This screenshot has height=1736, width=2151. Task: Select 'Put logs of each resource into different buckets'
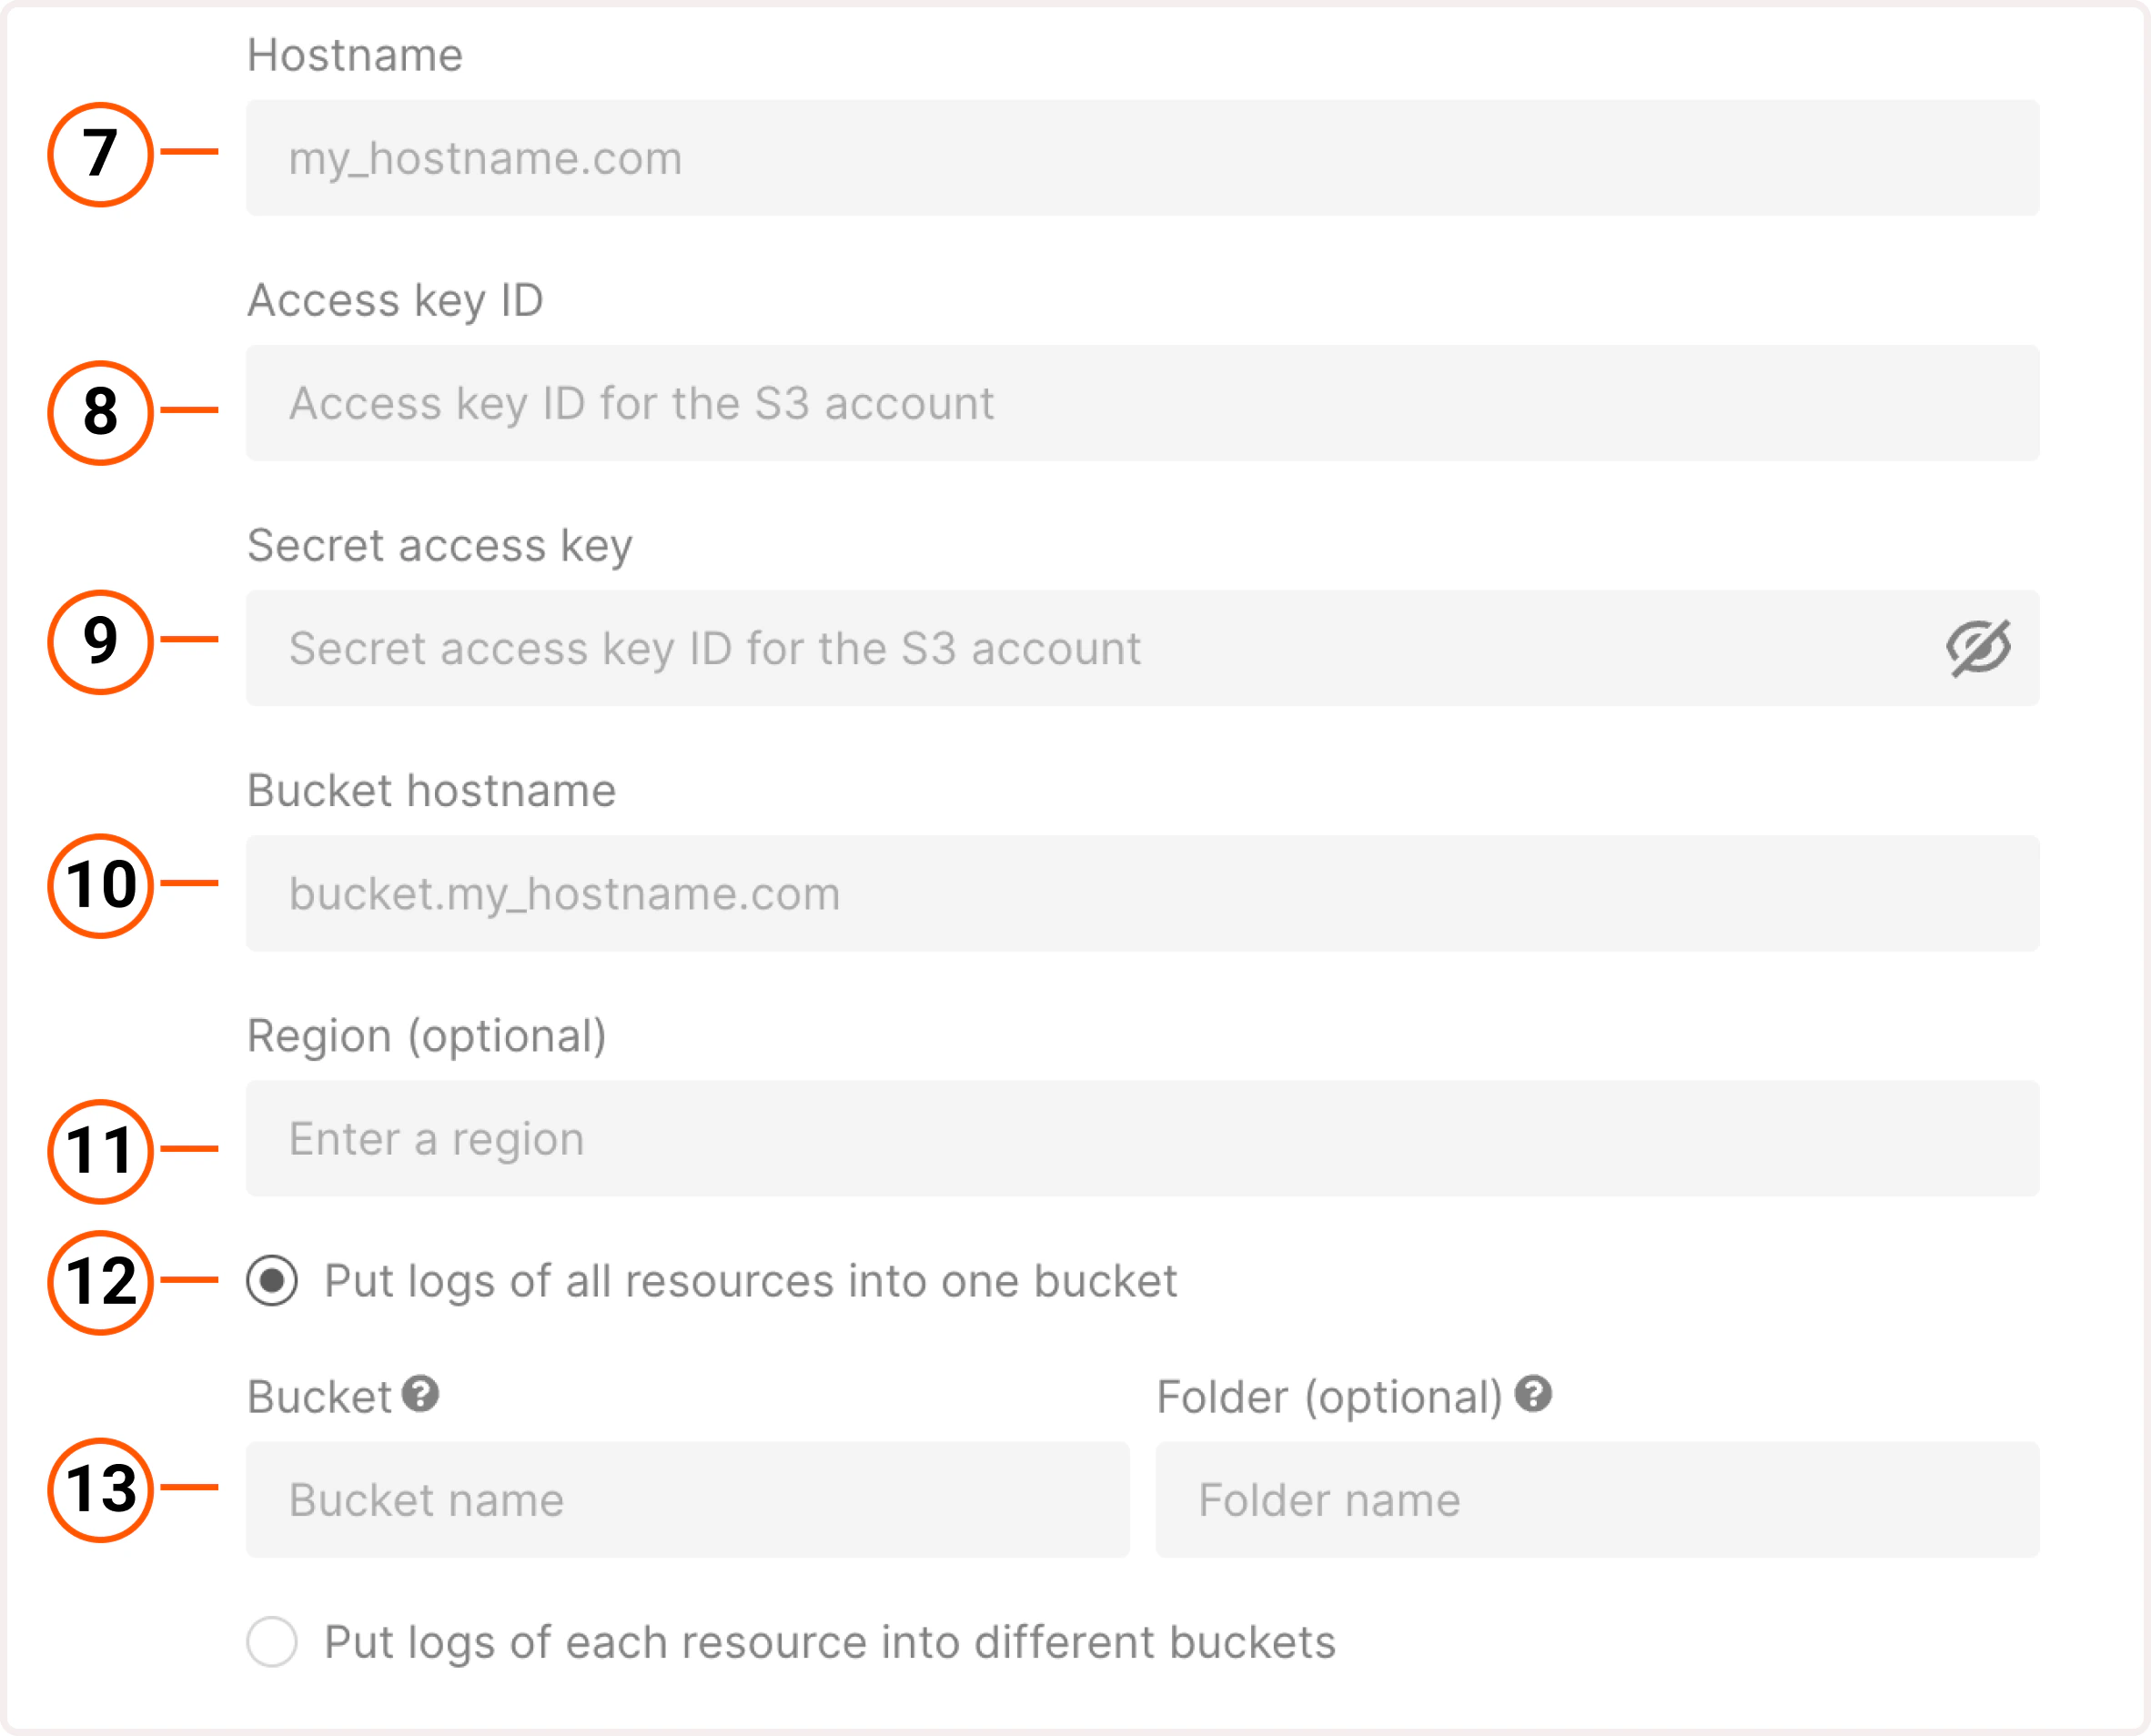coord(271,1641)
